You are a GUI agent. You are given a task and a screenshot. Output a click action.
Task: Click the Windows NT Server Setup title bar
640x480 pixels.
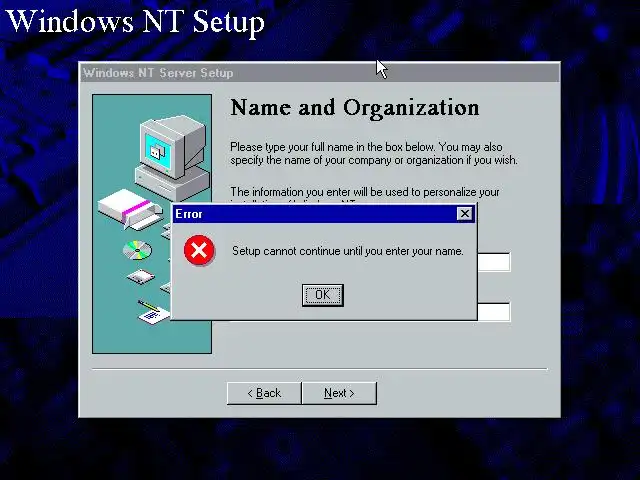tap(320, 73)
